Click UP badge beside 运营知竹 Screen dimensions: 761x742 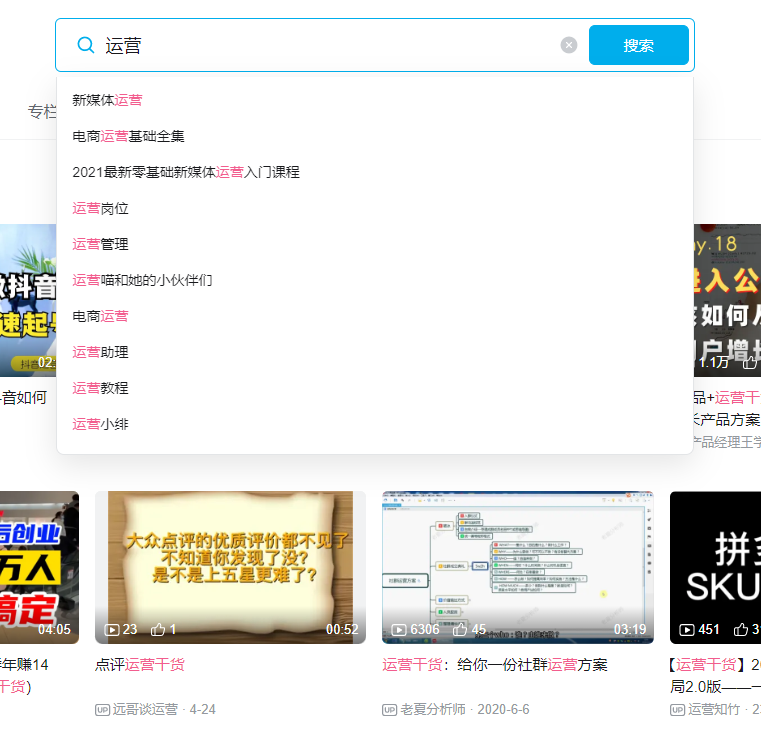pos(678,710)
